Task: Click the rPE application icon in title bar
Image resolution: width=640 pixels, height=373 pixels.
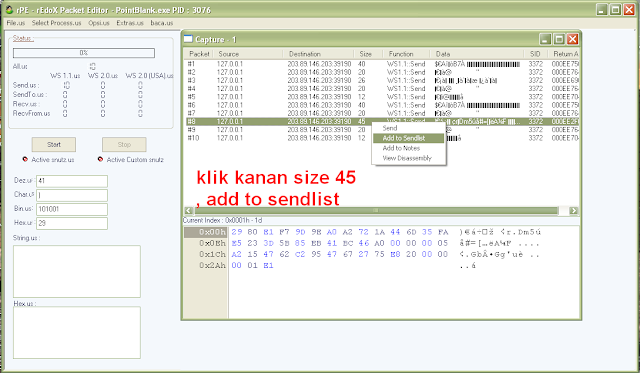Action: [x=9, y=9]
